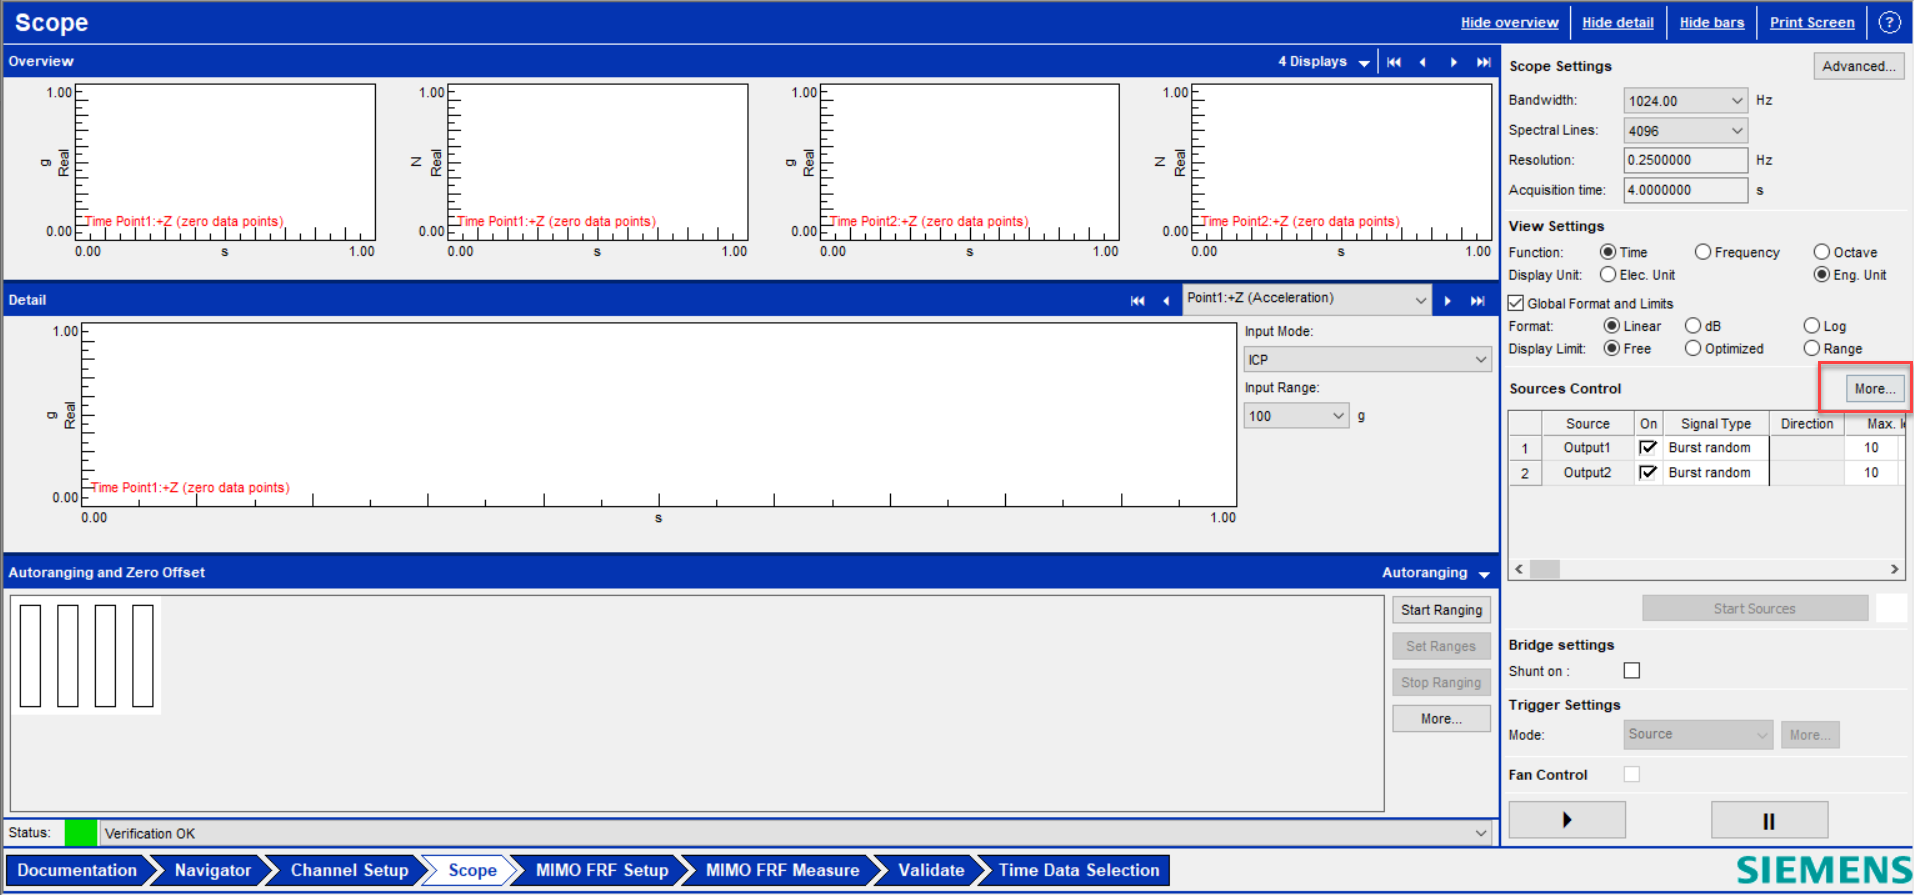This screenshot has width=1914, height=895.
Task: Select Time function radio button
Action: pyautogui.click(x=1608, y=252)
